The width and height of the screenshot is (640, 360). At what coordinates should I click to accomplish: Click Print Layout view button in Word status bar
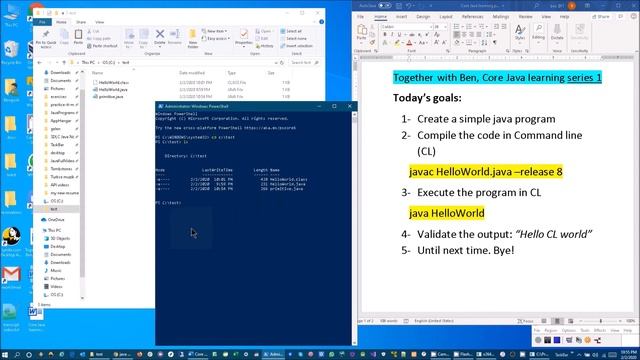click(557, 321)
